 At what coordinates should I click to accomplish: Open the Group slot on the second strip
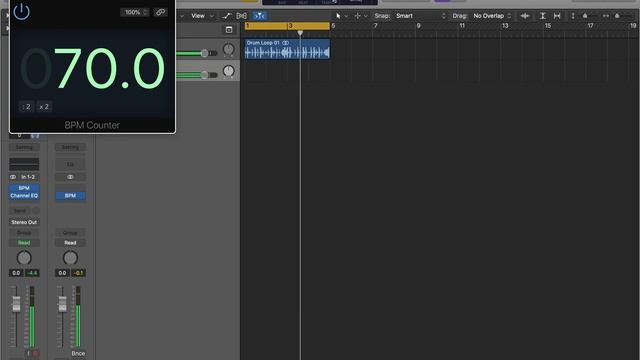coord(70,233)
